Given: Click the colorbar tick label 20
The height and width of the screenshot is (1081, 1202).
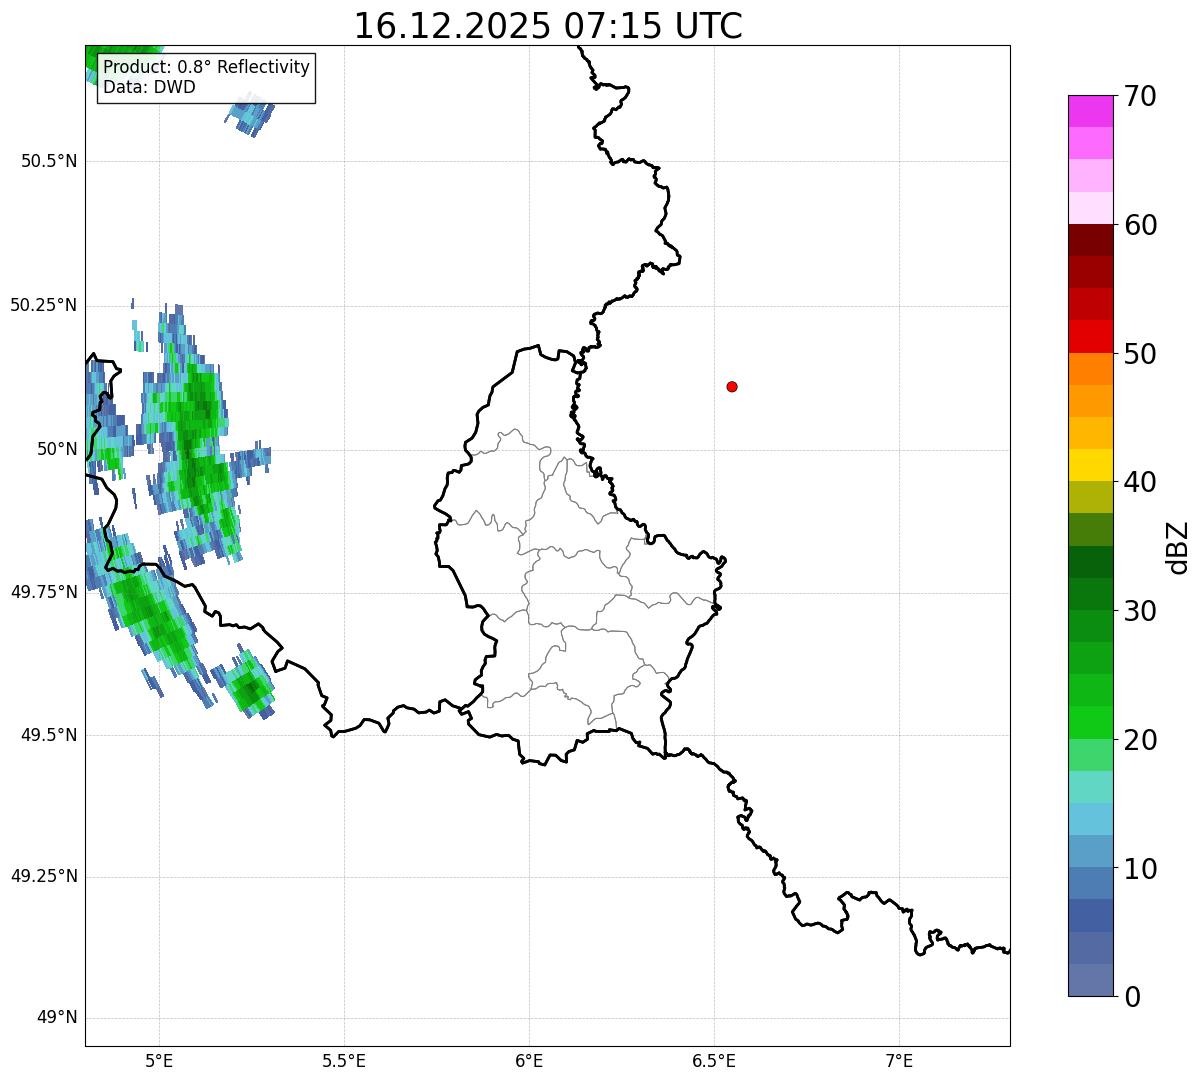Looking at the screenshot, I should 1140,740.
